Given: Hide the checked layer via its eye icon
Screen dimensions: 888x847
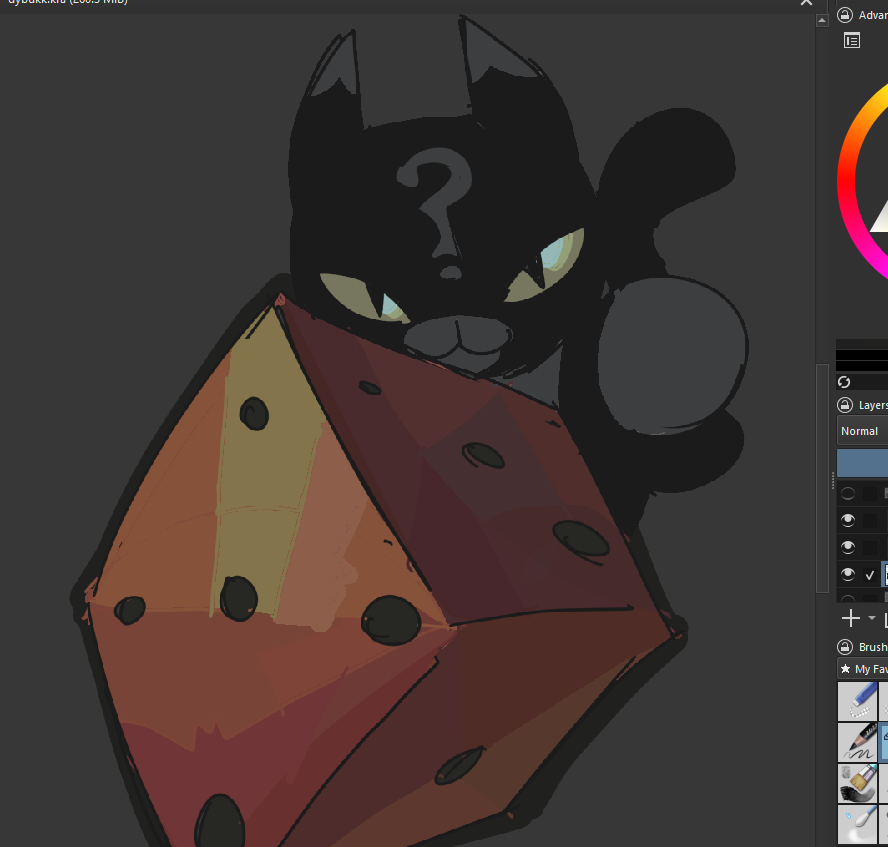Looking at the screenshot, I should click(x=848, y=574).
